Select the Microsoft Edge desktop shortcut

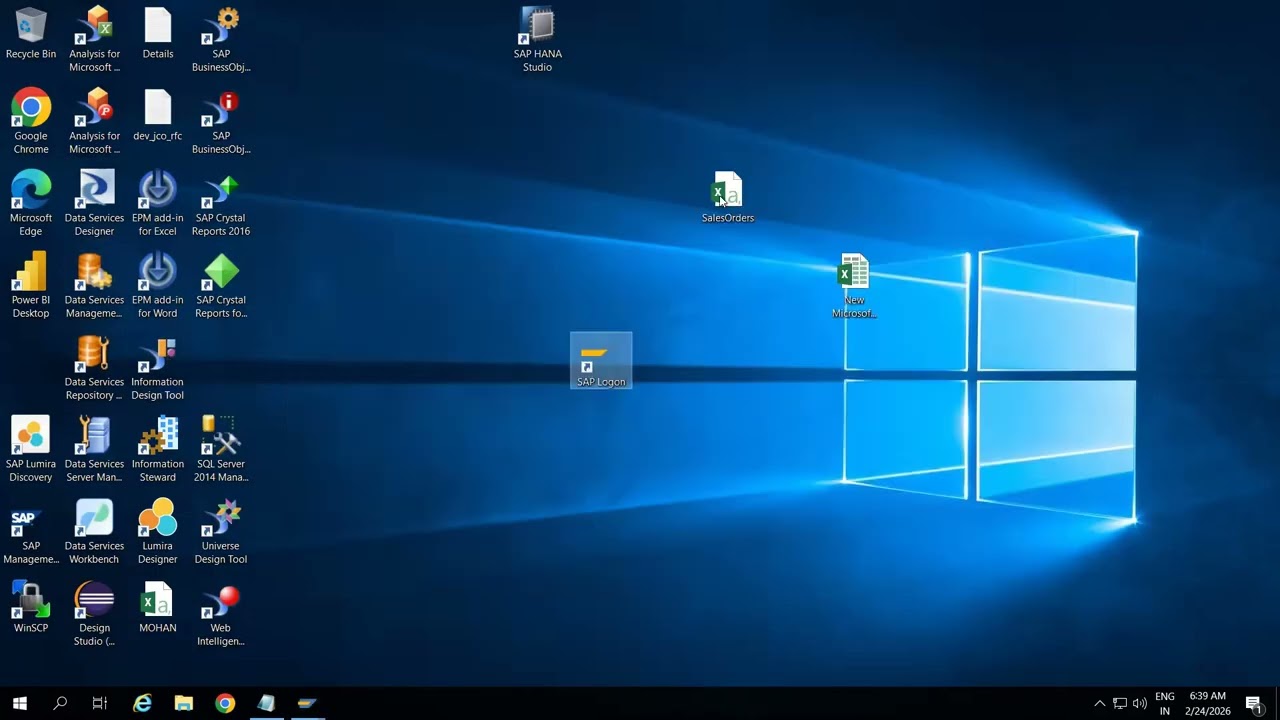pos(31,204)
